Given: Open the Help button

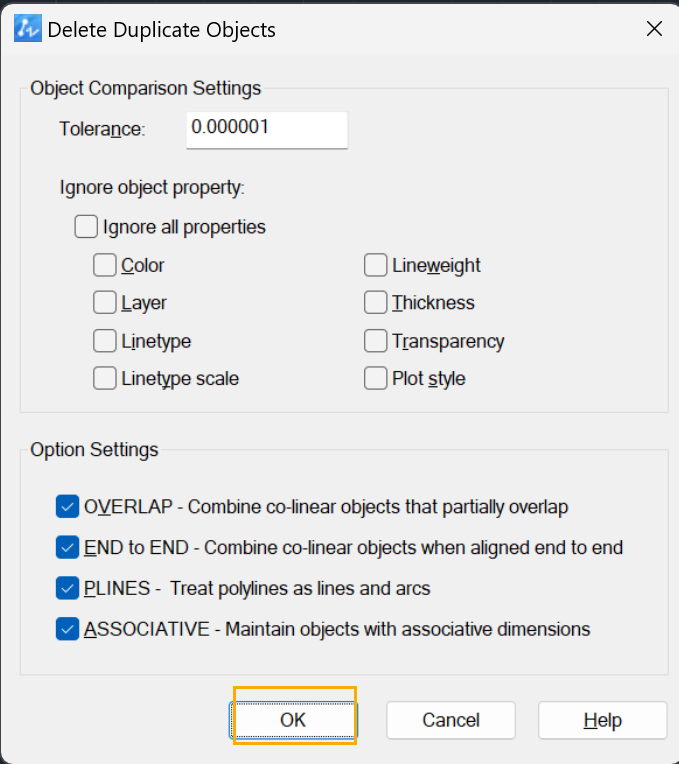Looking at the screenshot, I should click(603, 720).
